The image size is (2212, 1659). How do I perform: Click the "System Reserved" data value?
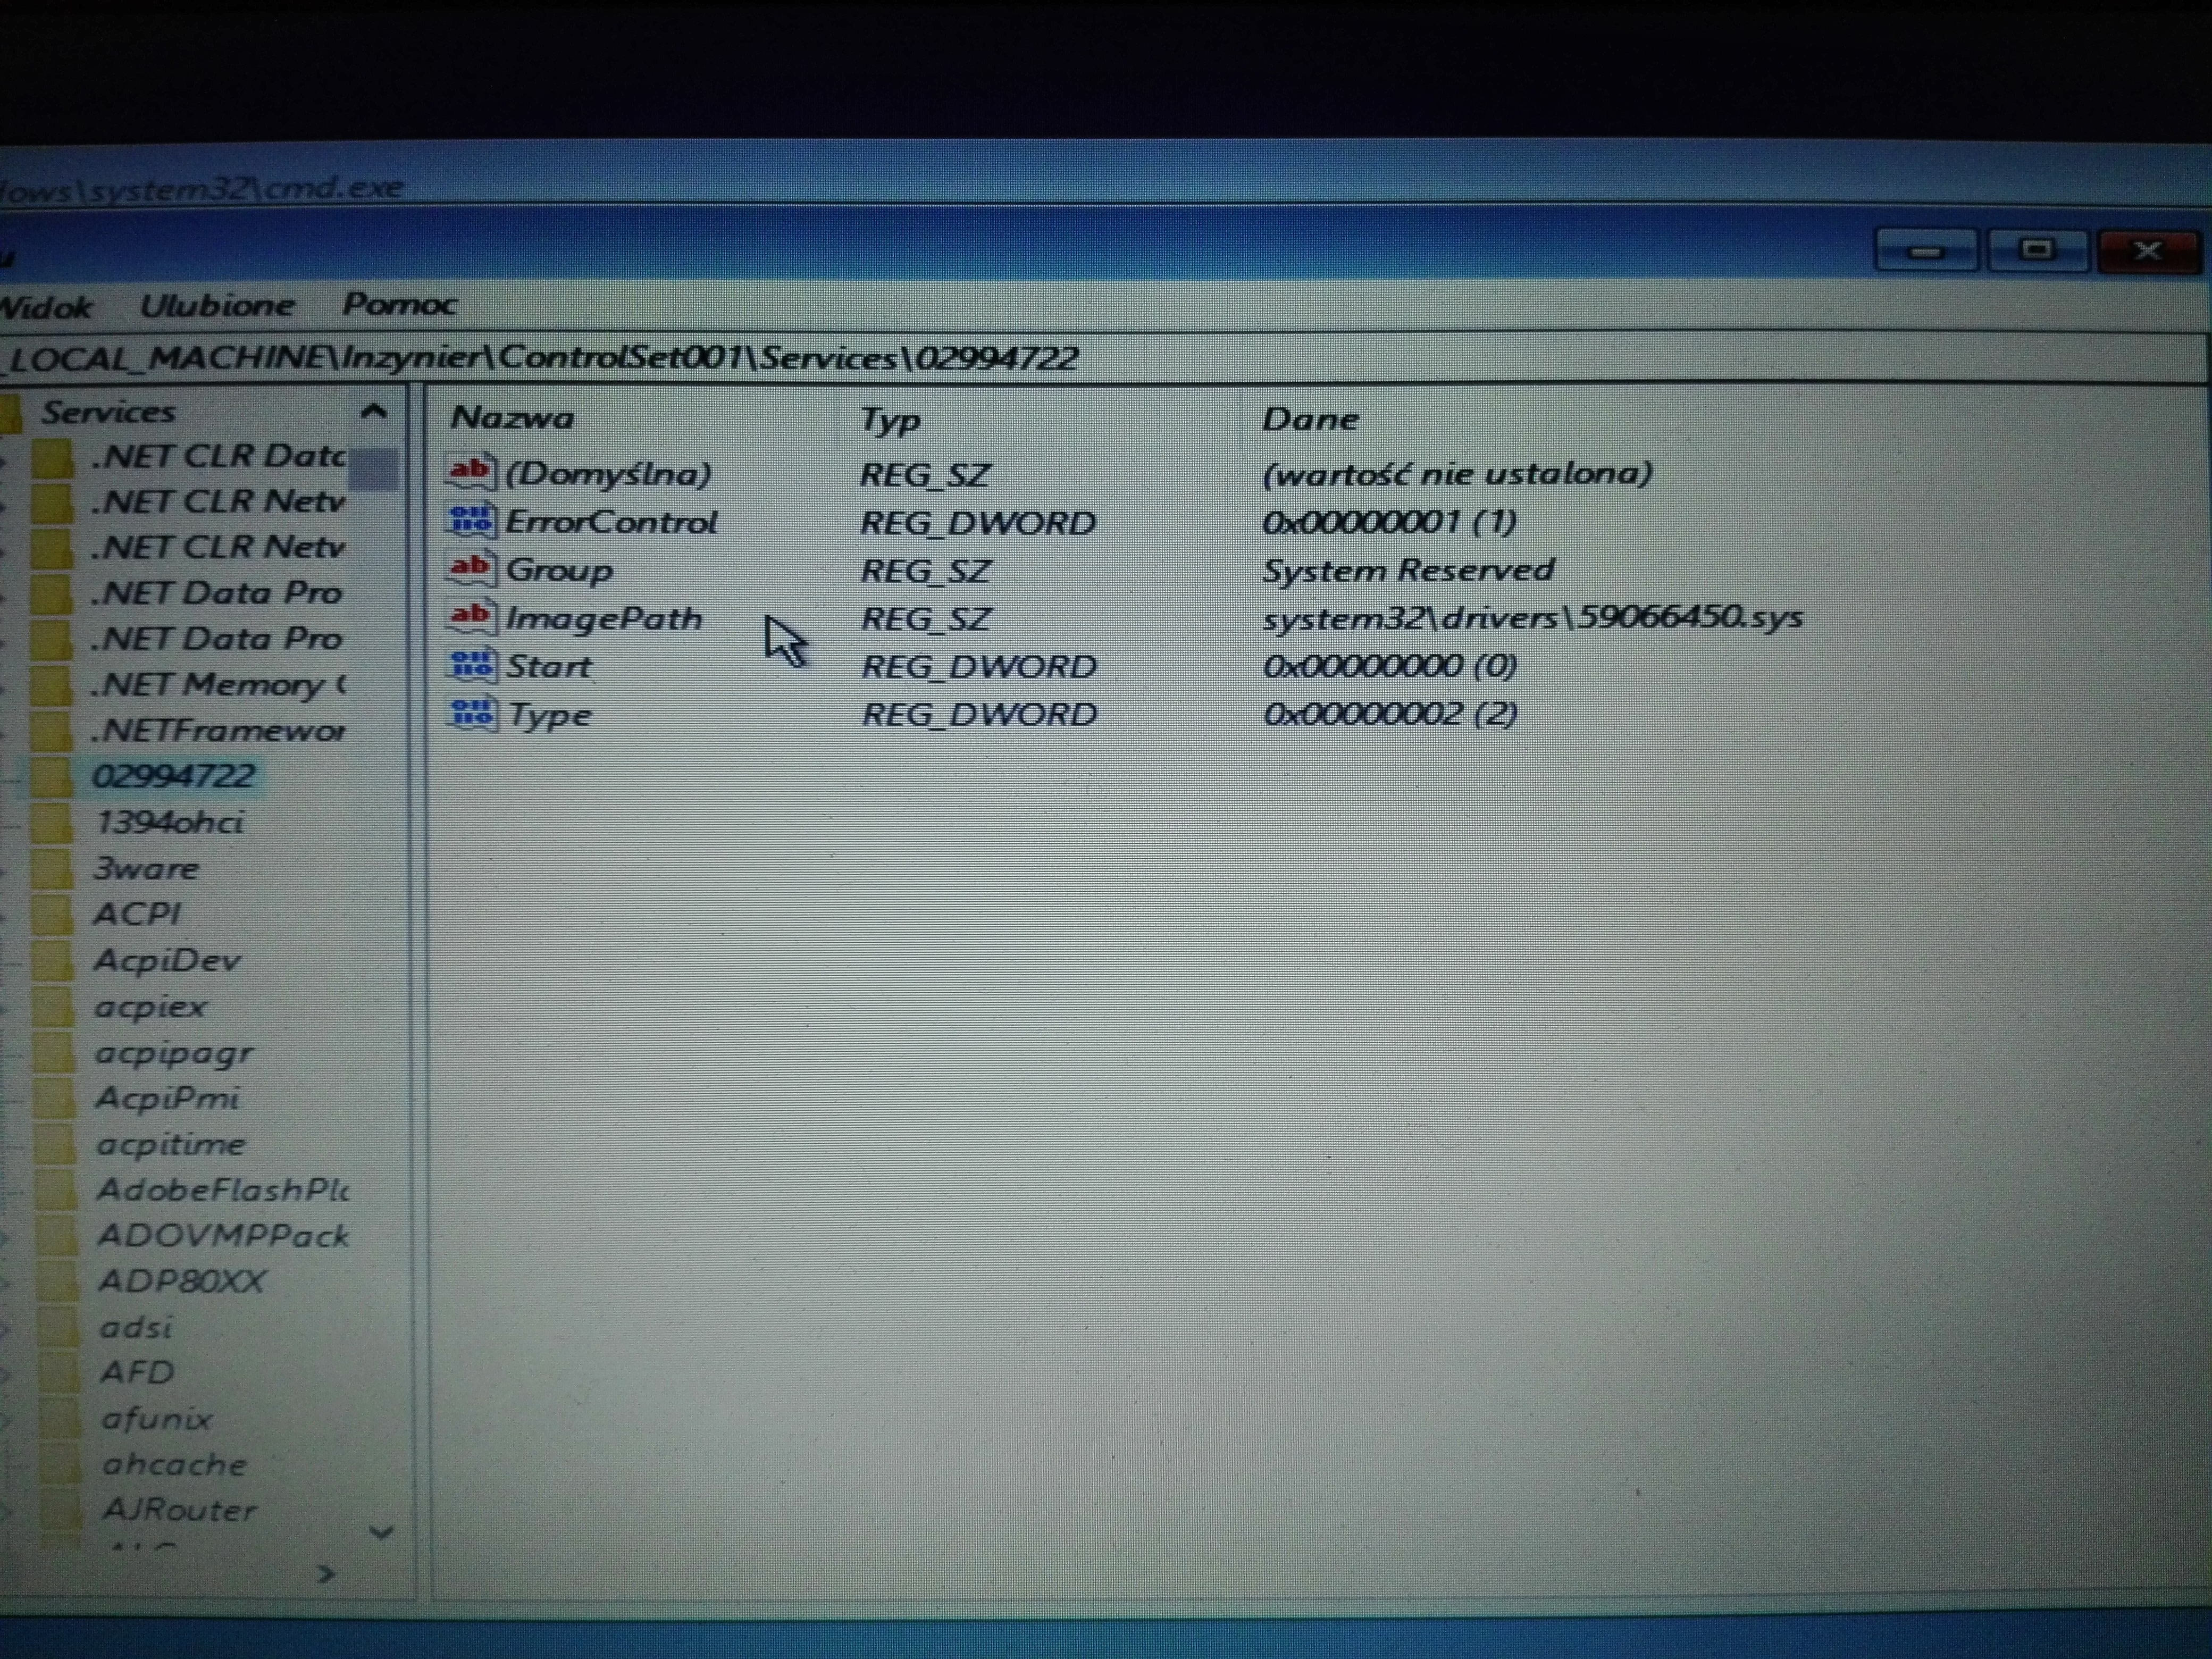[1408, 570]
